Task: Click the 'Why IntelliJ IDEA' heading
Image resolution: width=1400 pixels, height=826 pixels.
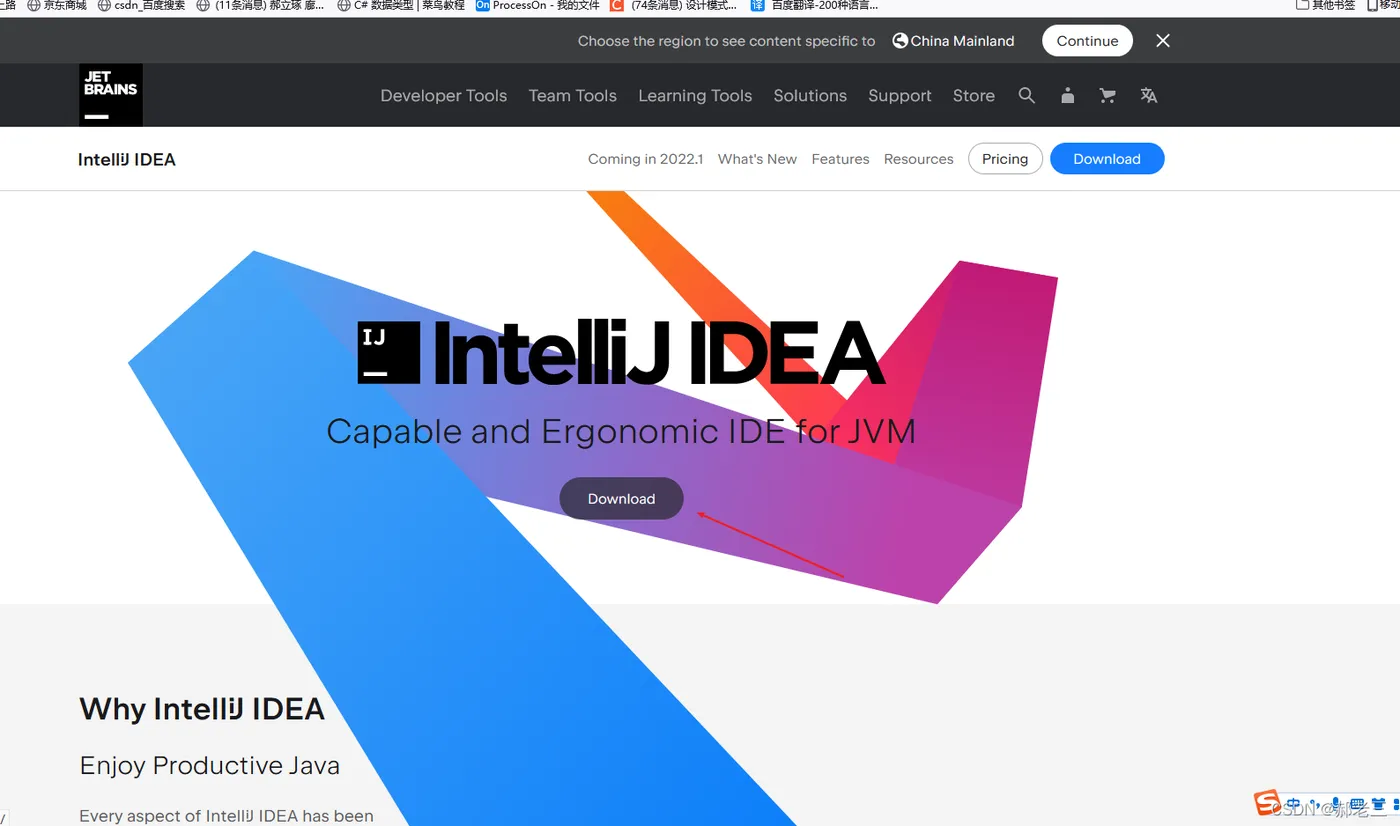Action: [x=202, y=709]
